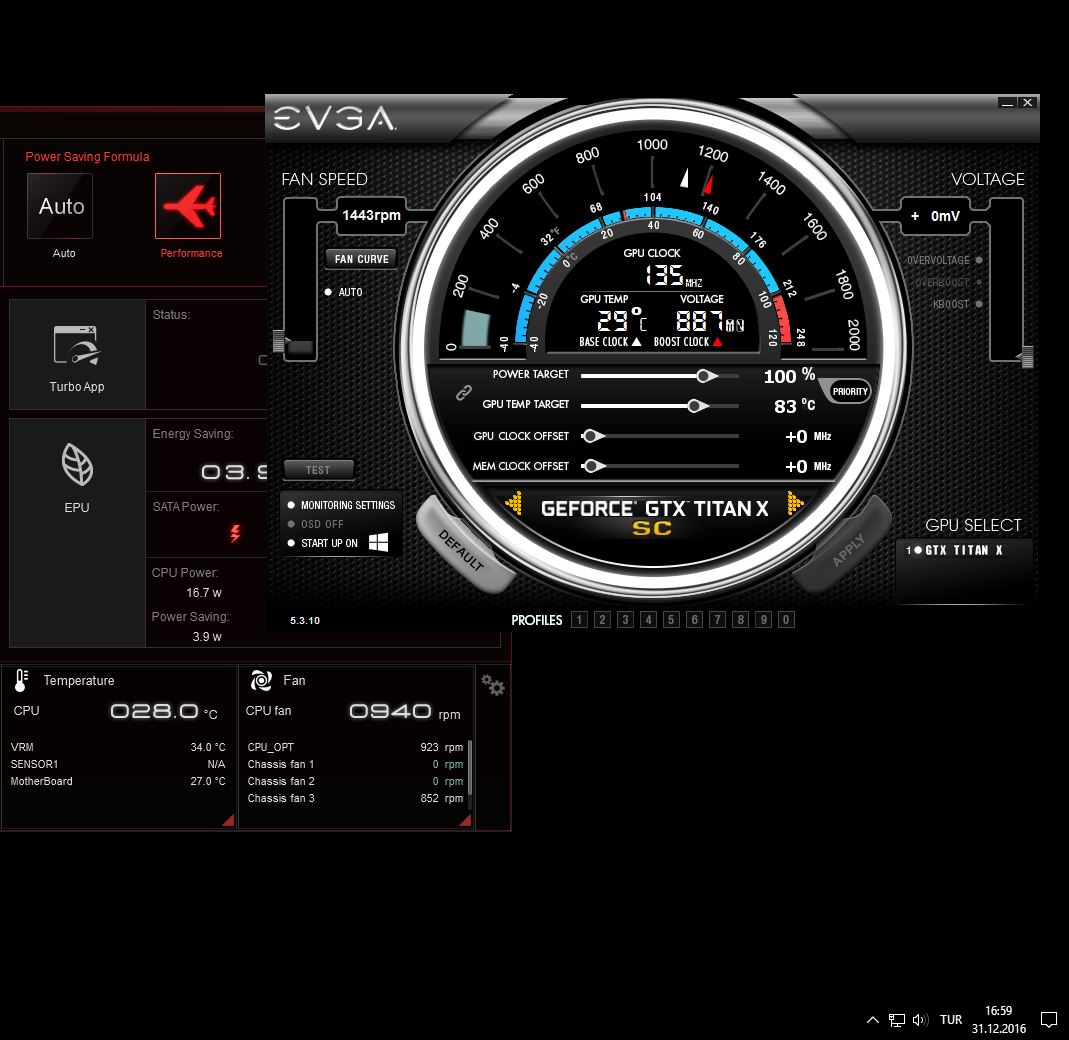Image resolution: width=1069 pixels, height=1040 pixels.
Task: Select profile slot 8
Action: [740, 620]
